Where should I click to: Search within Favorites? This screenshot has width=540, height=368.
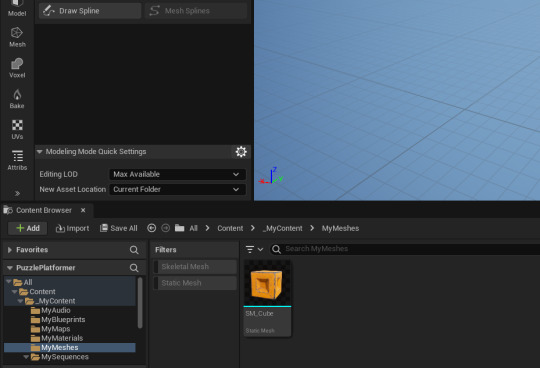pyautogui.click(x=134, y=250)
